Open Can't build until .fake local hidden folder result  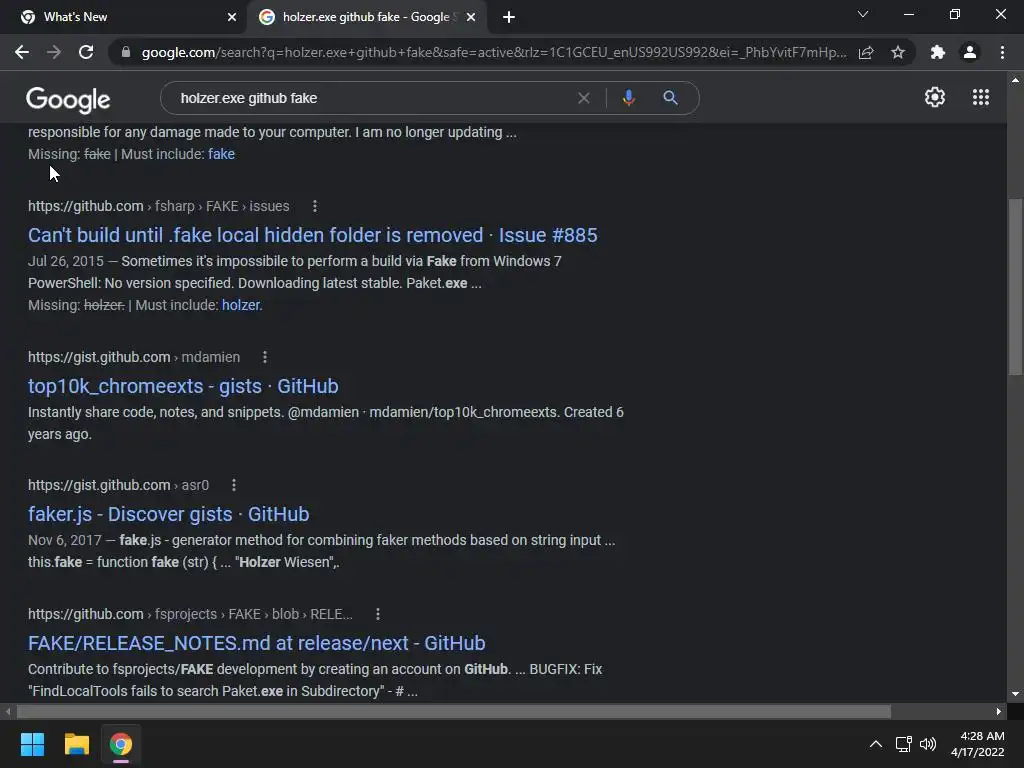coord(312,235)
